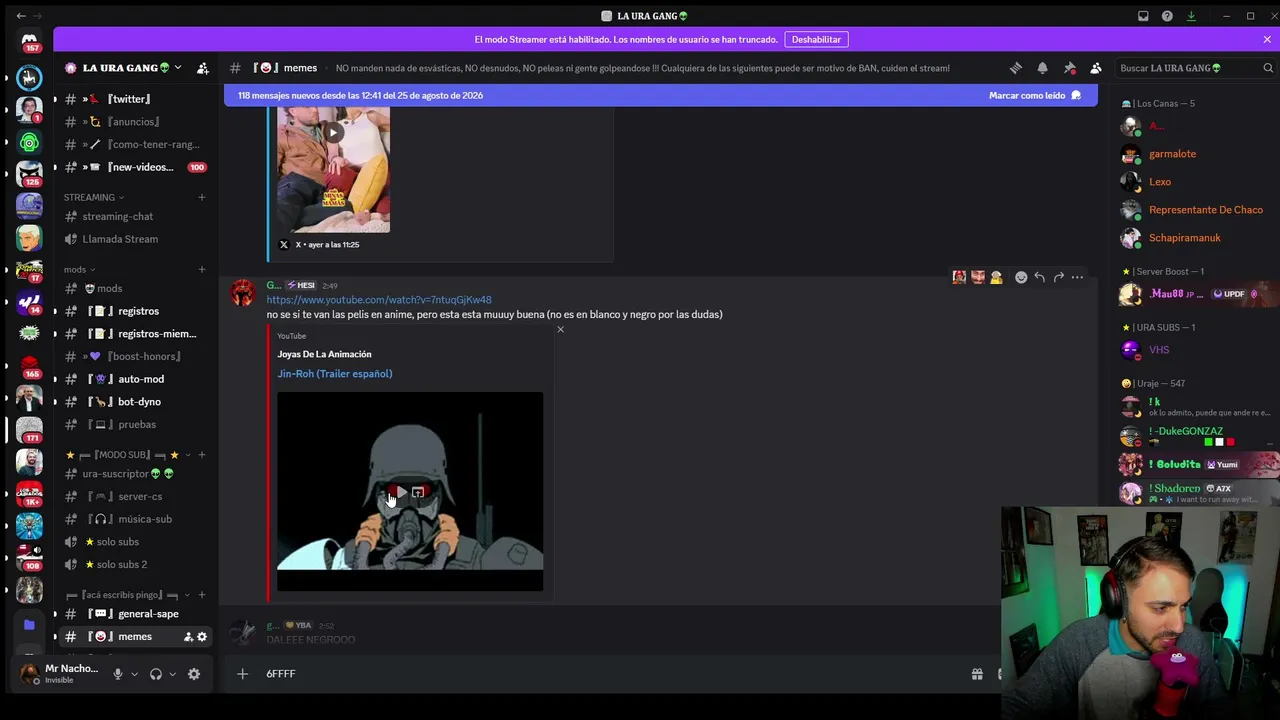Open the YouTube watch URL link

click(x=379, y=300)
